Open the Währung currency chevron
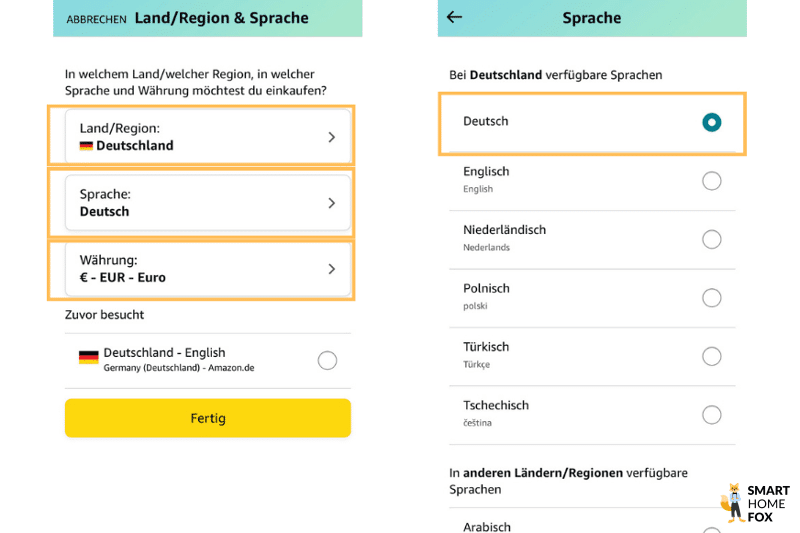800x533 pixels. (331, 269)
